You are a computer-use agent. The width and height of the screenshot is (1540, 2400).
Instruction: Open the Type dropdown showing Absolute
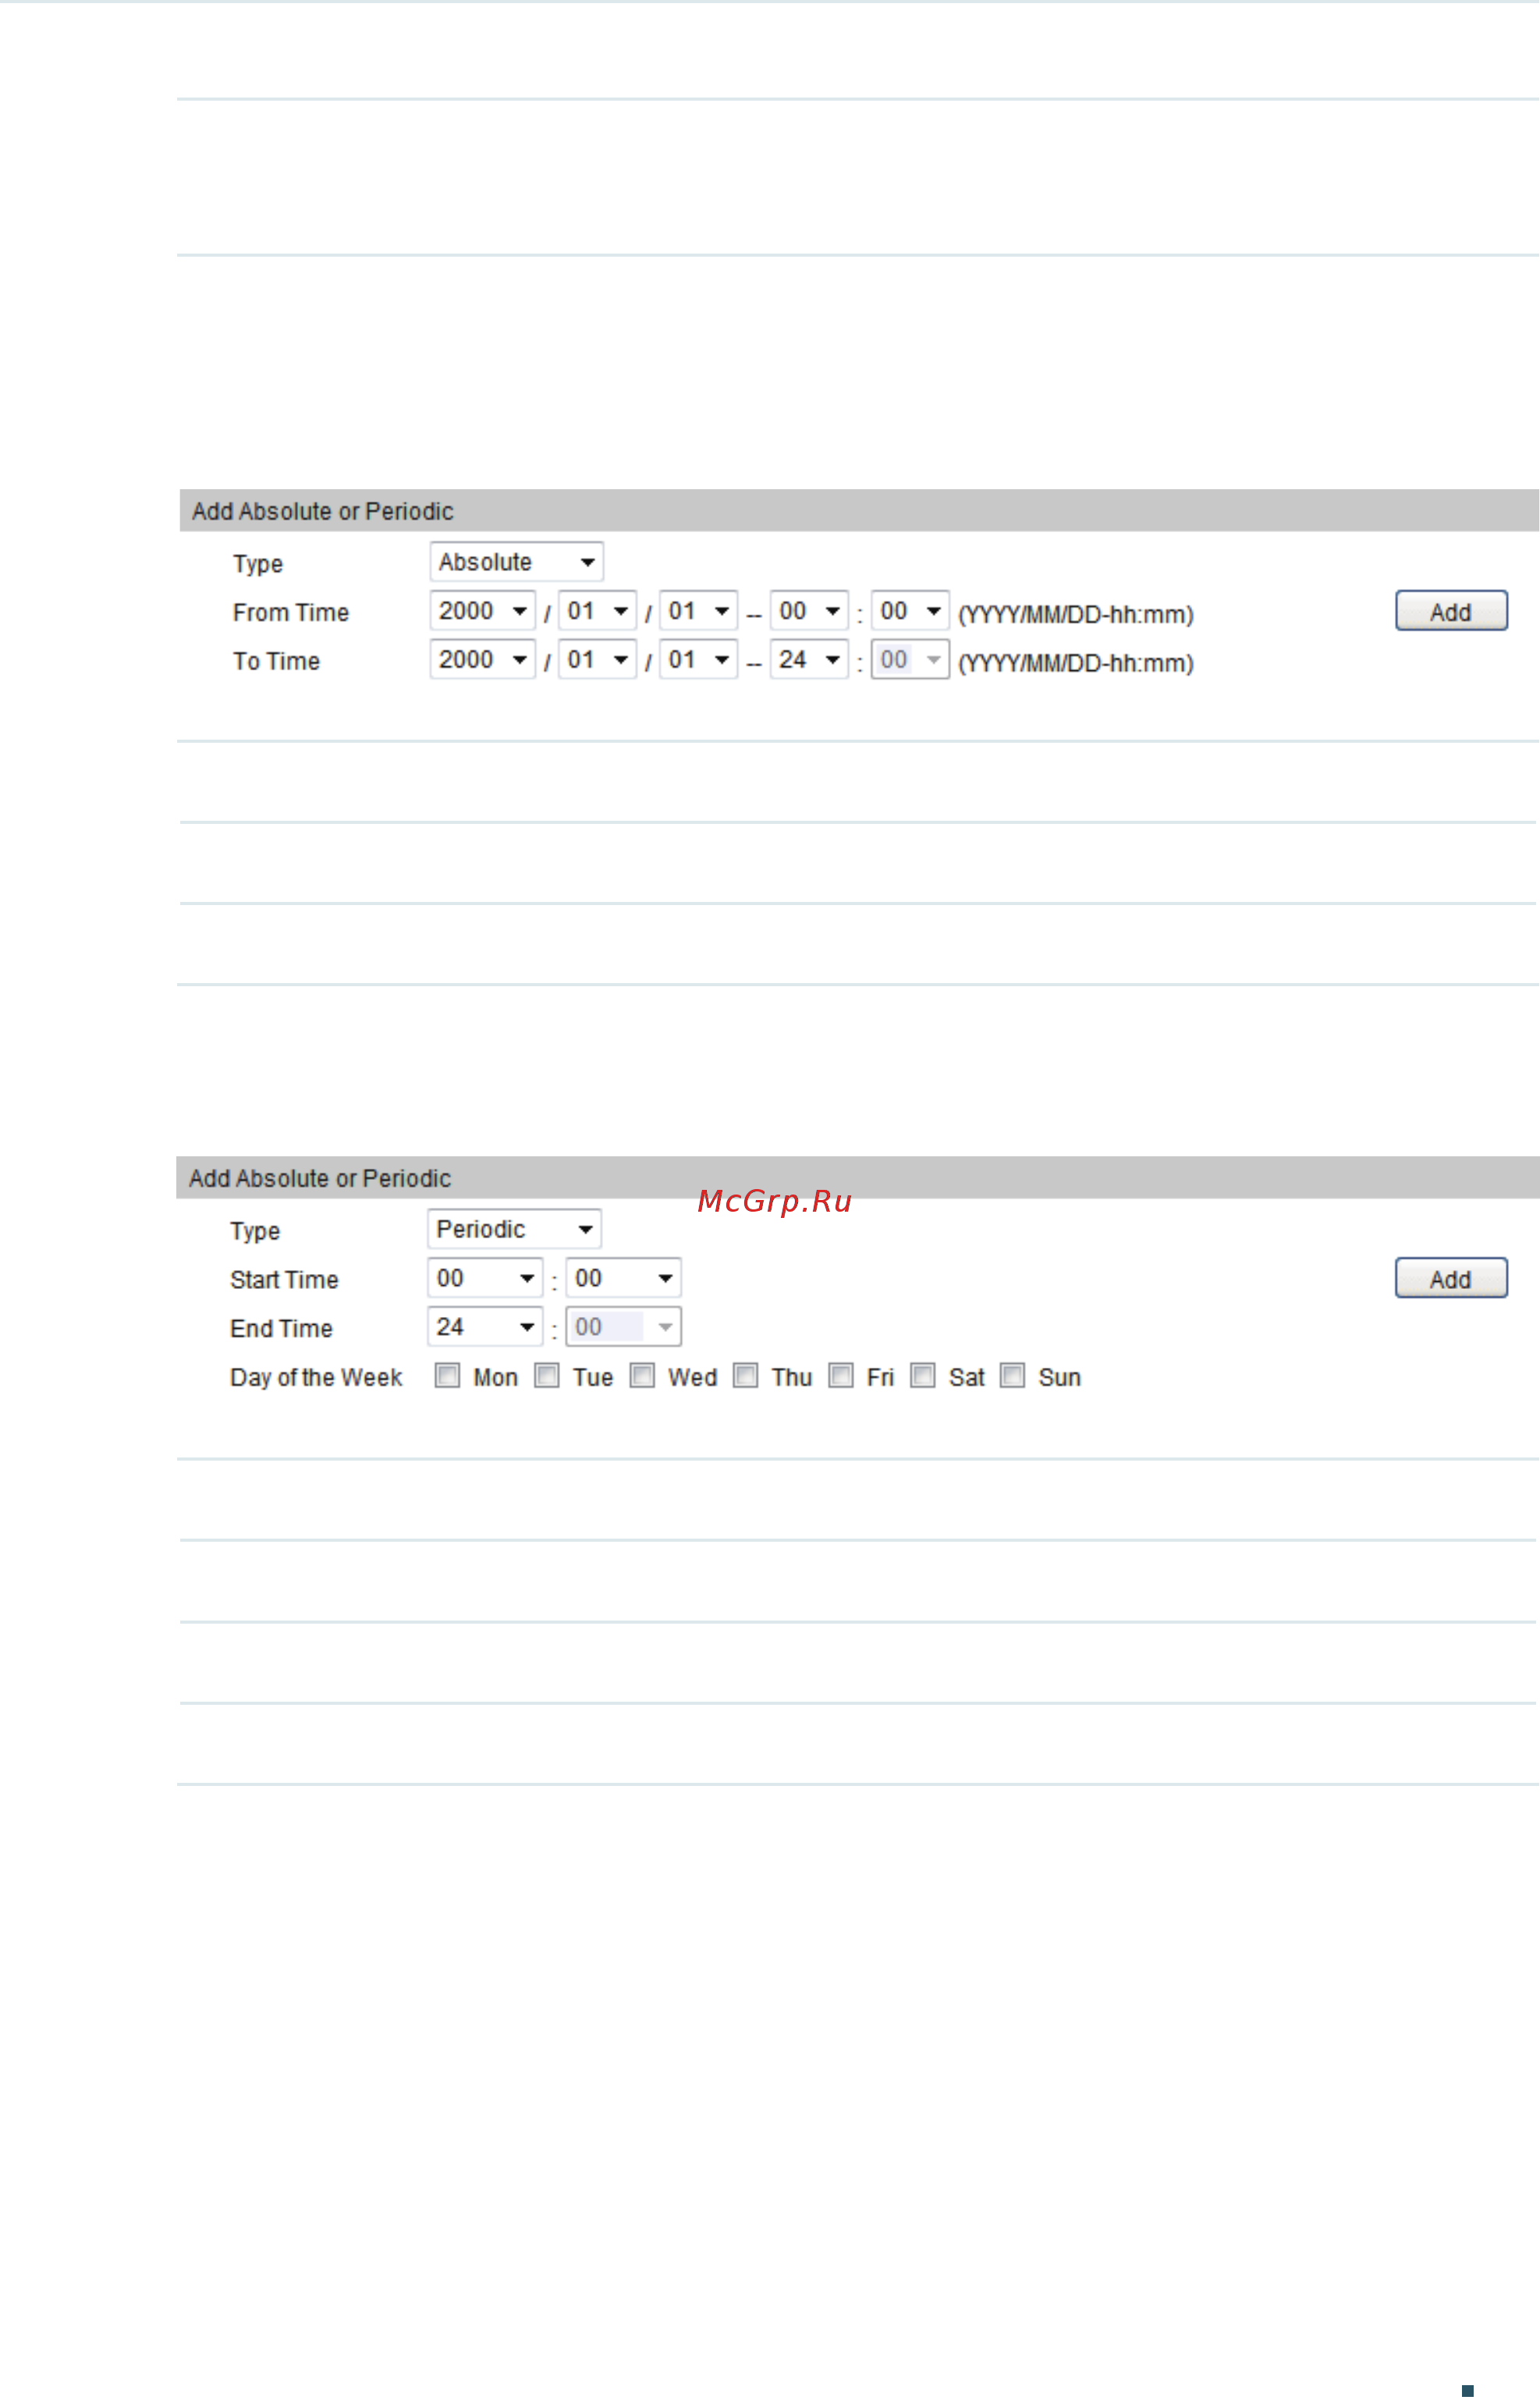pyautogui.click(x=516, y=562)
